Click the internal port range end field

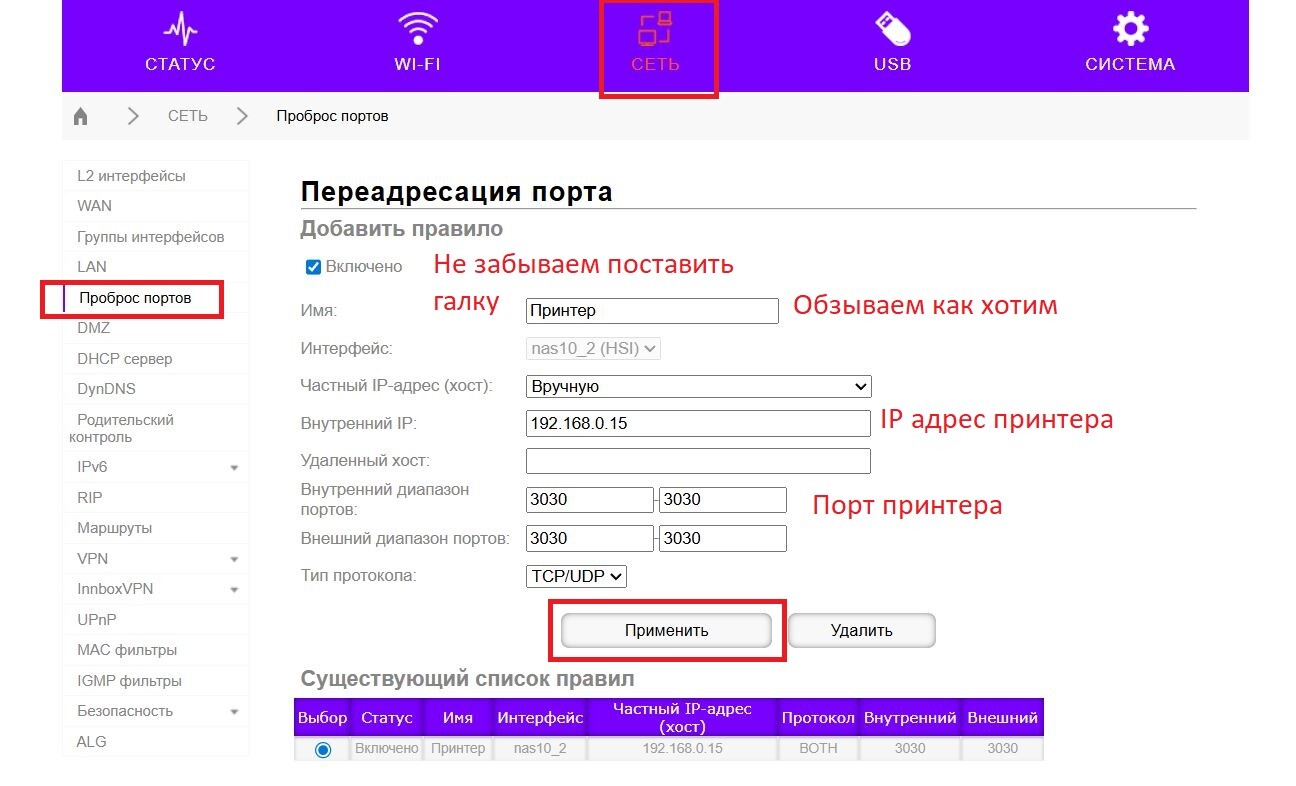click(723, 500)
